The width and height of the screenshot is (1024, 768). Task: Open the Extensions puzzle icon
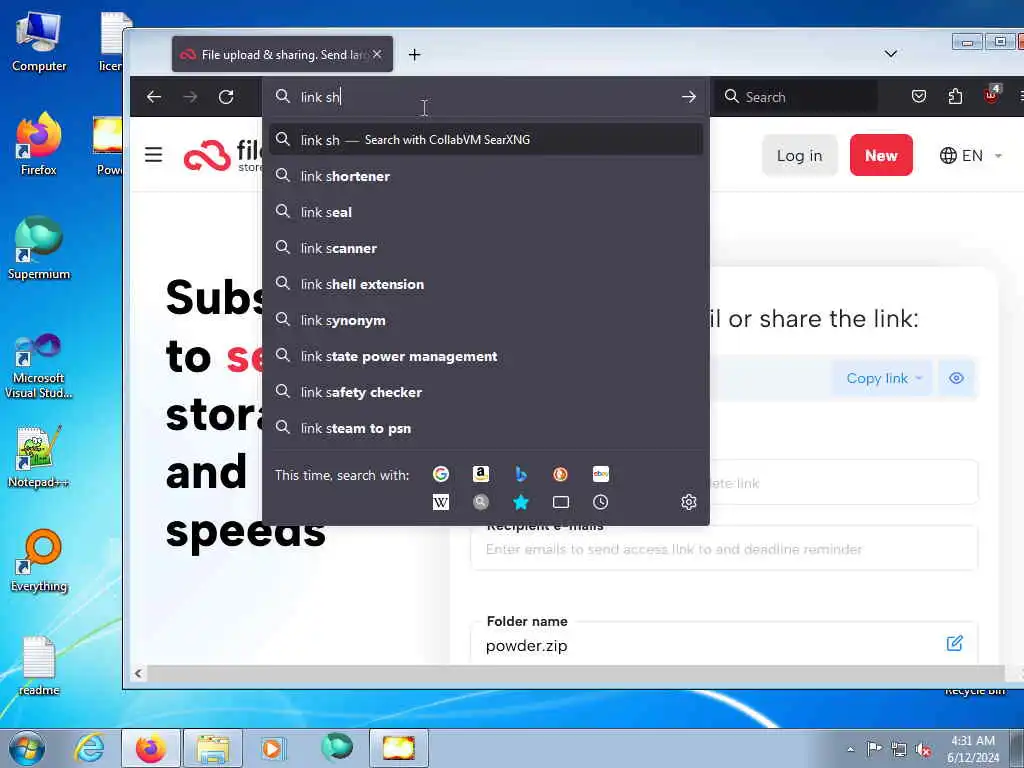click(955, 97)
